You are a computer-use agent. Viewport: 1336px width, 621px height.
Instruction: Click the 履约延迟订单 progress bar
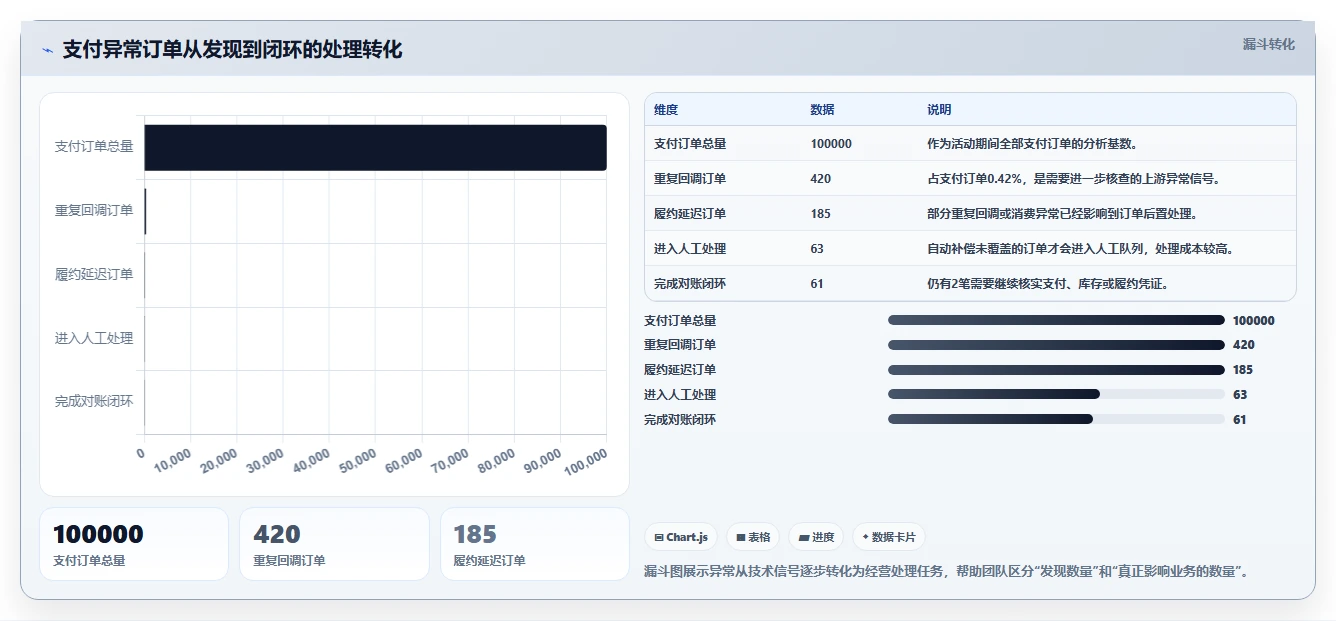(x=1056, y=370)
